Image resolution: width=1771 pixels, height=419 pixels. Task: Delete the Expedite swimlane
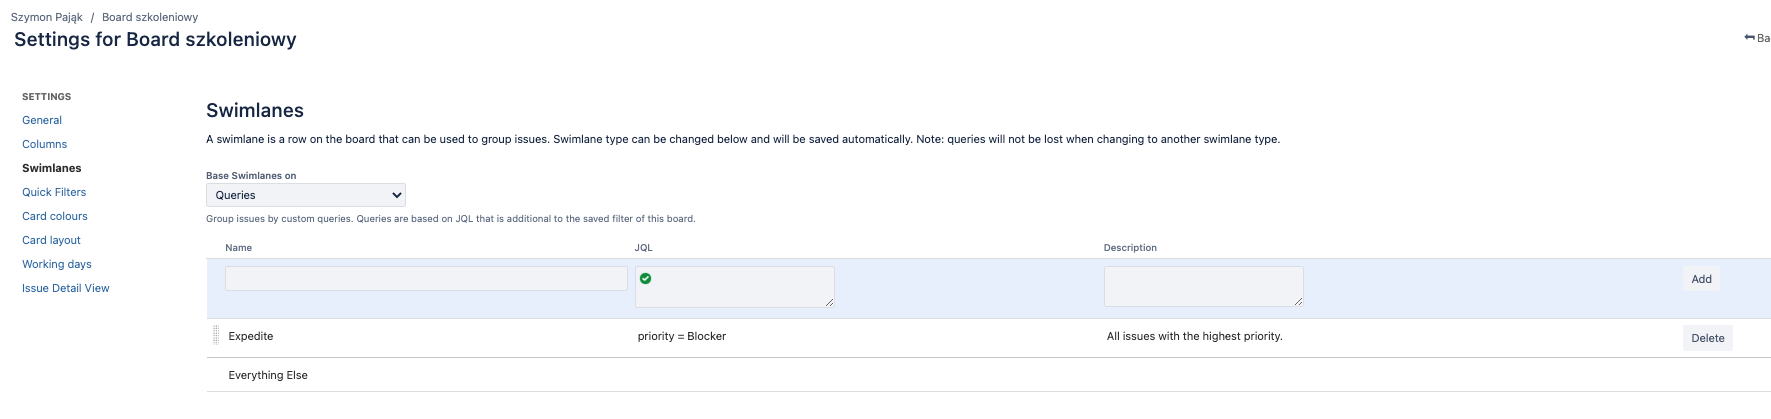tap(1707, 338)
